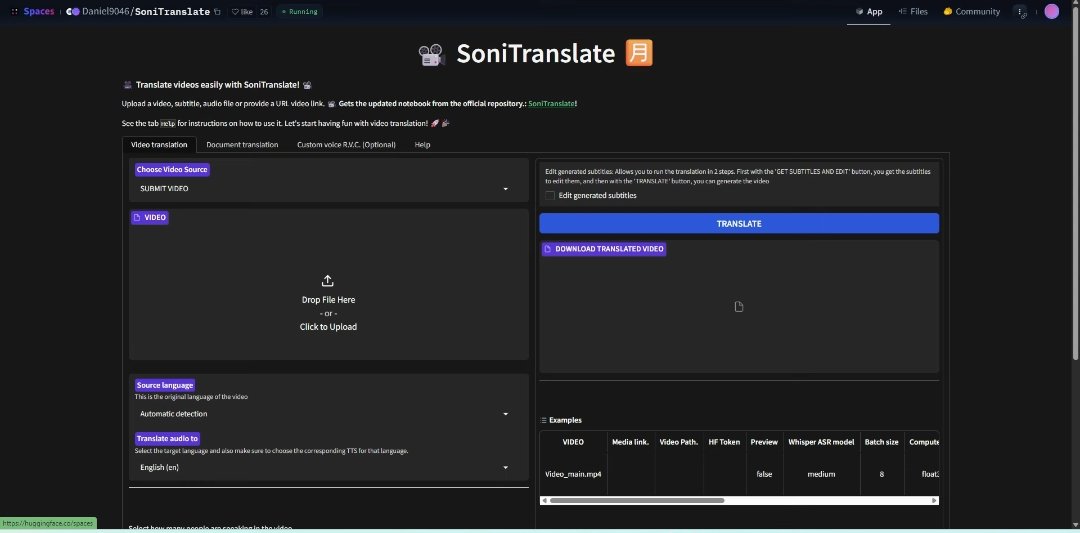Select the Document translation tab
This screenshot has height=533, width=1080.
coord(242,145)
